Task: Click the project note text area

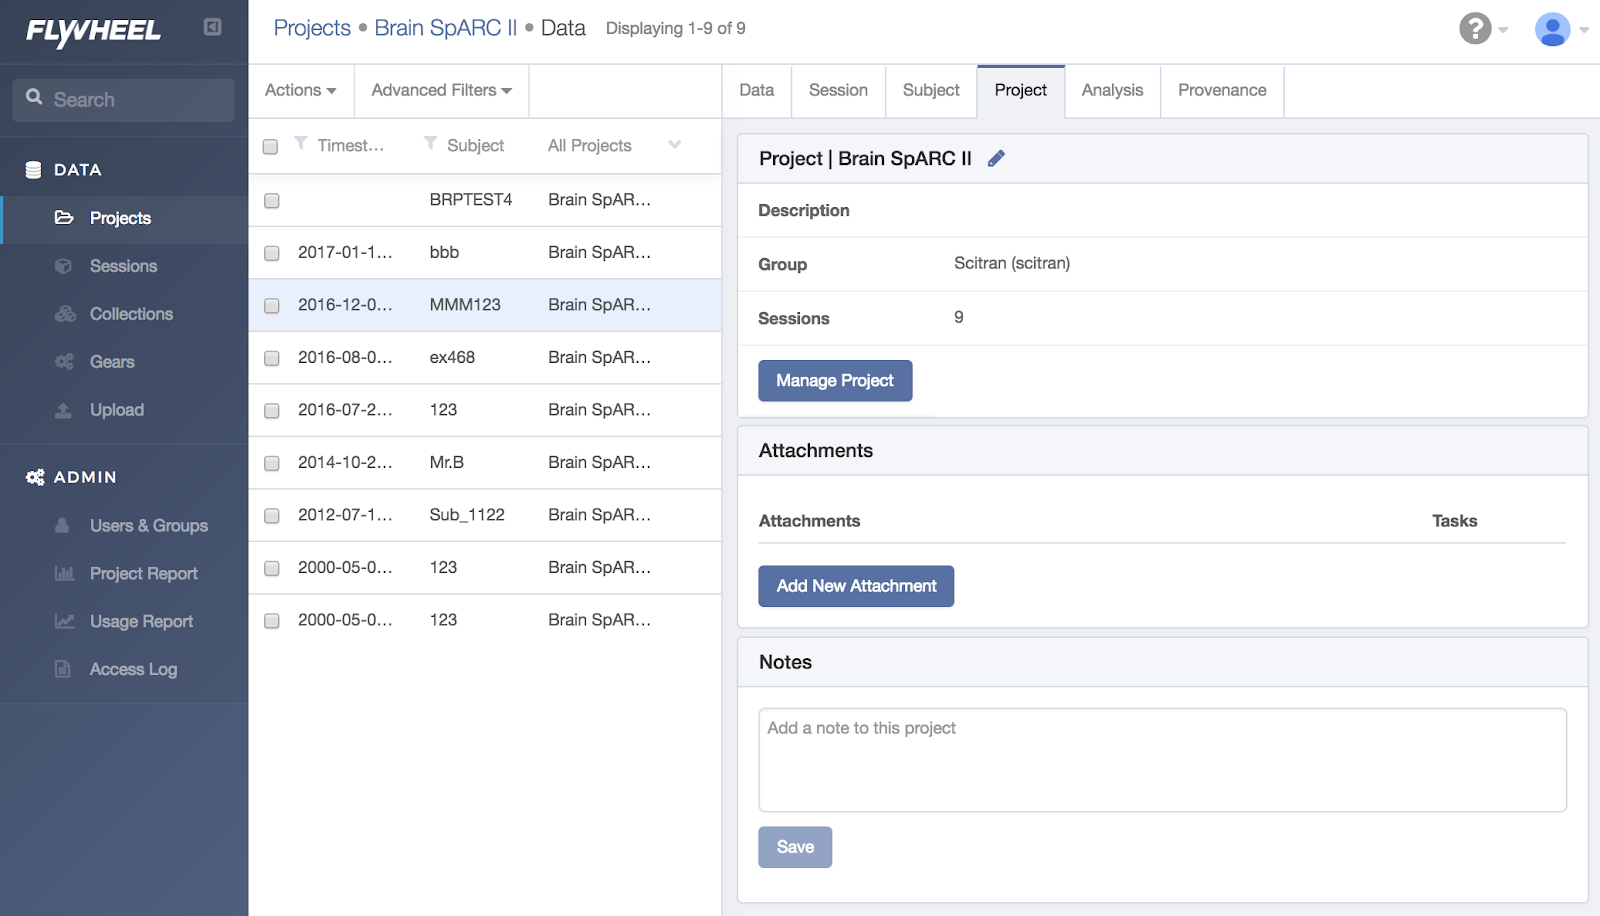Action: [x=1162, y=760]
